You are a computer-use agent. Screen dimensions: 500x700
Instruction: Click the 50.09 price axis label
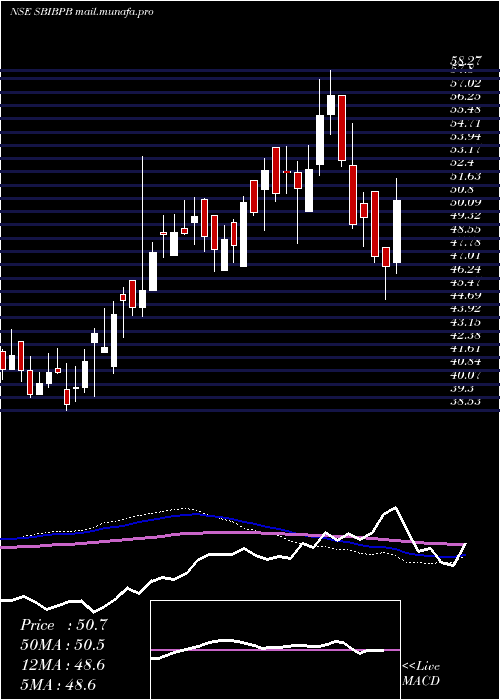(x=464, y=202)
